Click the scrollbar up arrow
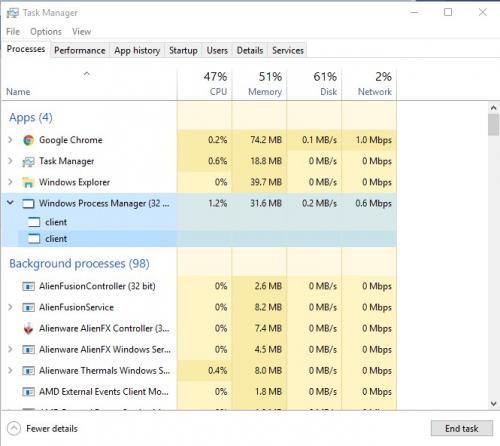This screenshot has height=446, width=500. [x=494, y=108]
